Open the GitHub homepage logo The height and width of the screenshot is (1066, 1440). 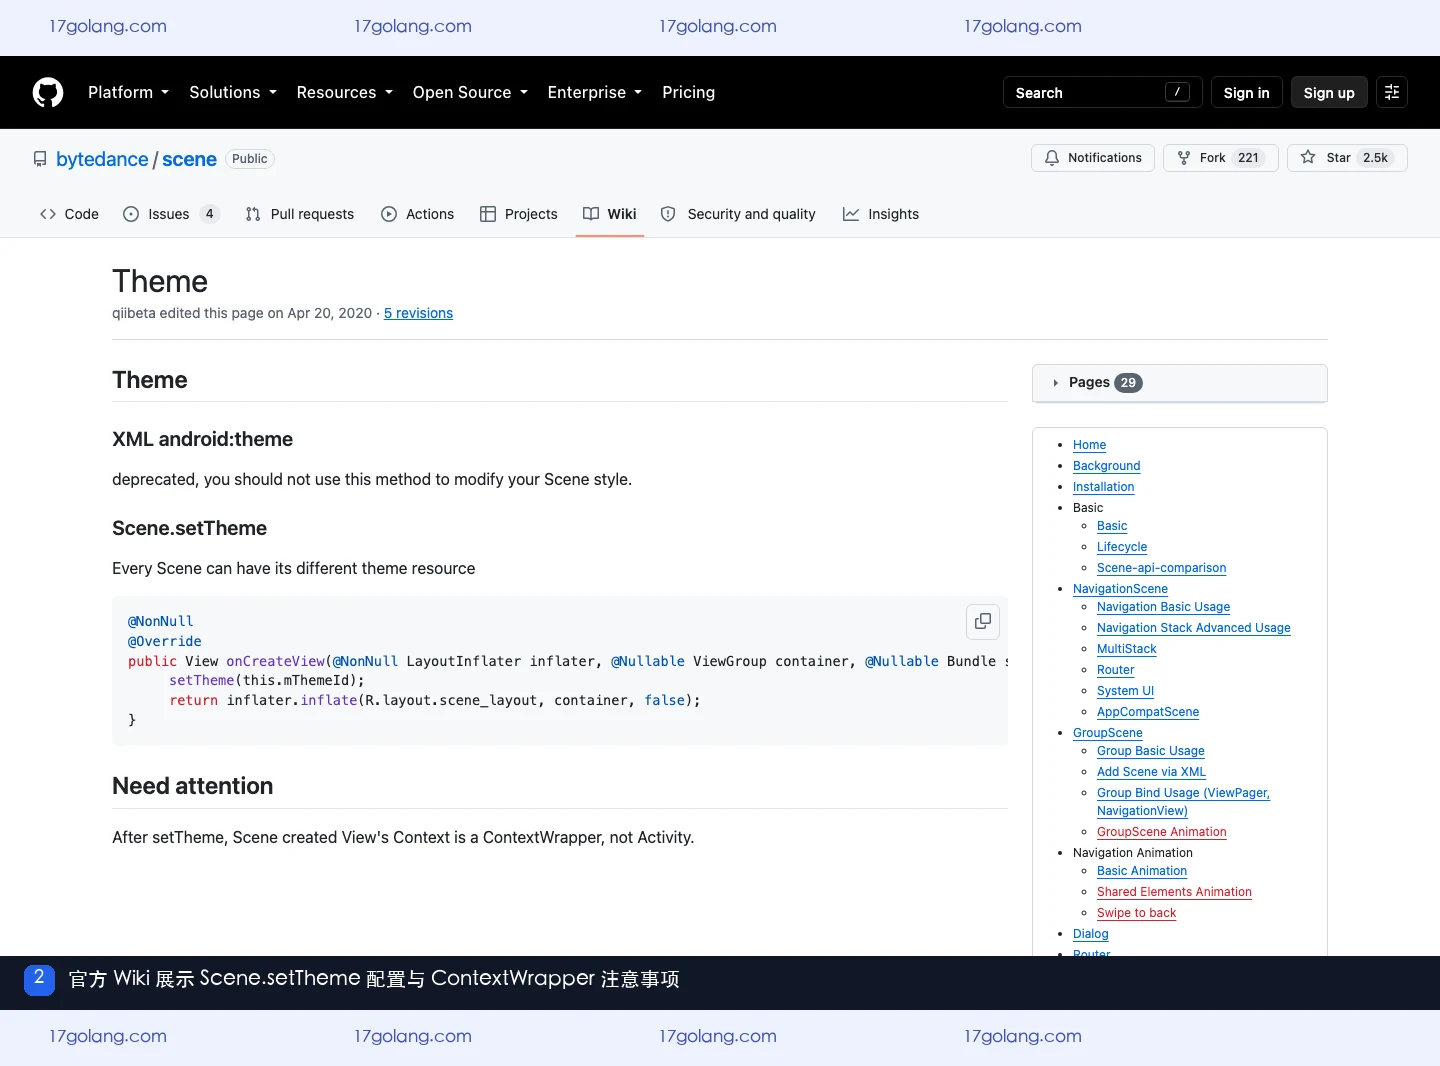coord(48,92)
